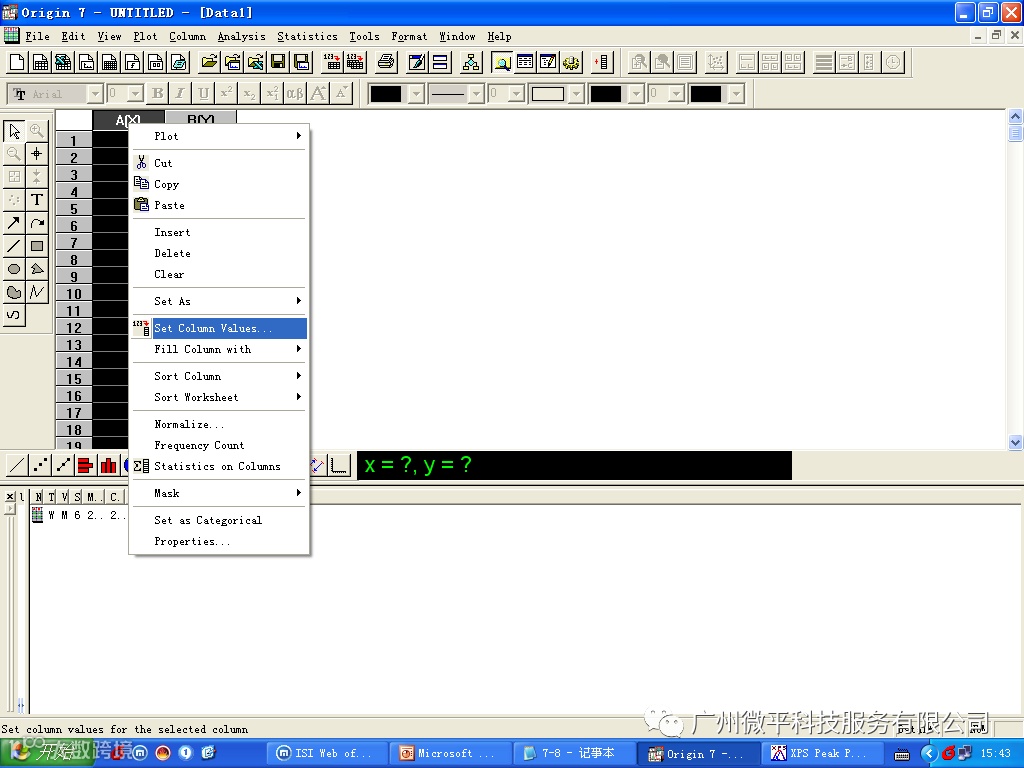Expand the Mask submenu
Screen dimensions: 1024x768
(x=219, y=493)
